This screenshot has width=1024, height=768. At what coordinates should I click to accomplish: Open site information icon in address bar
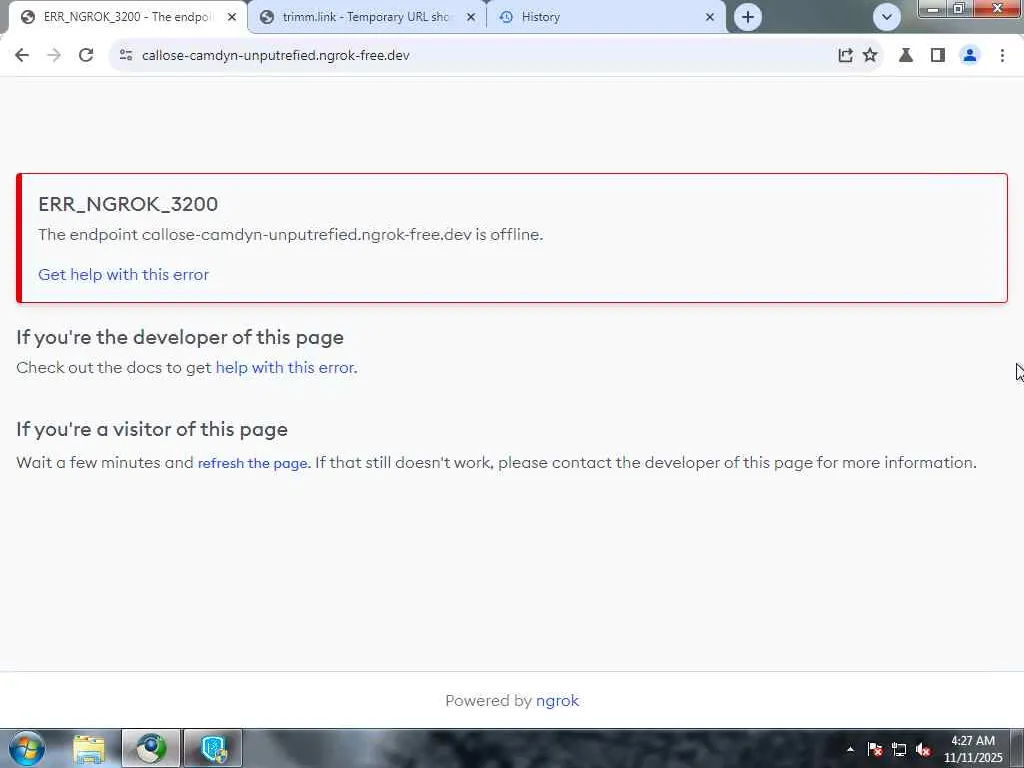point(125,55)
